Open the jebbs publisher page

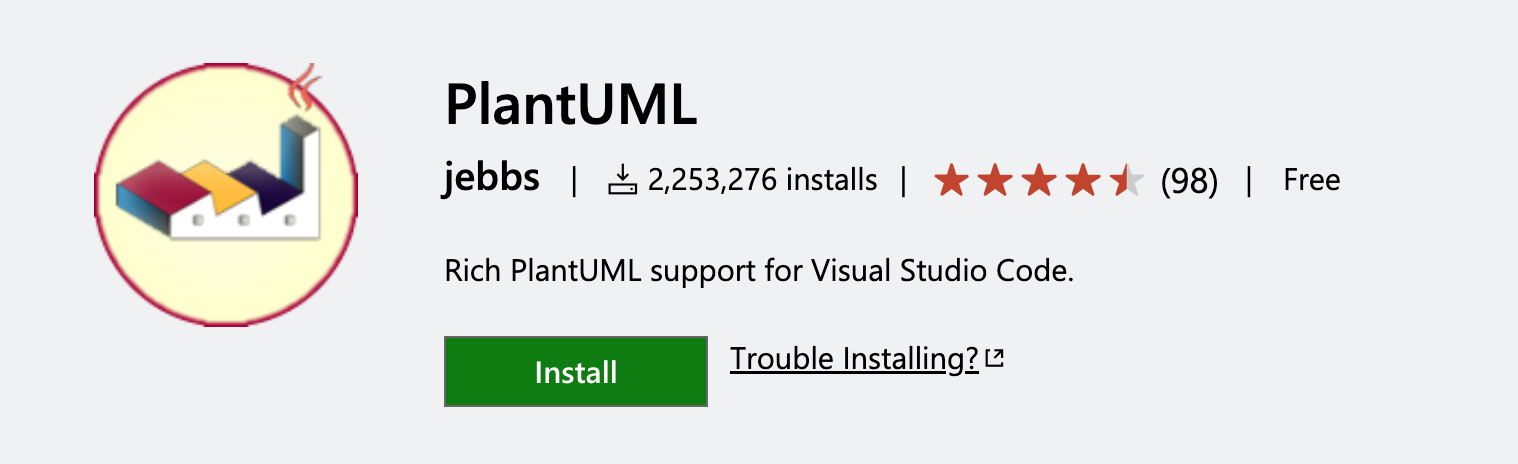tap(492, 179)
